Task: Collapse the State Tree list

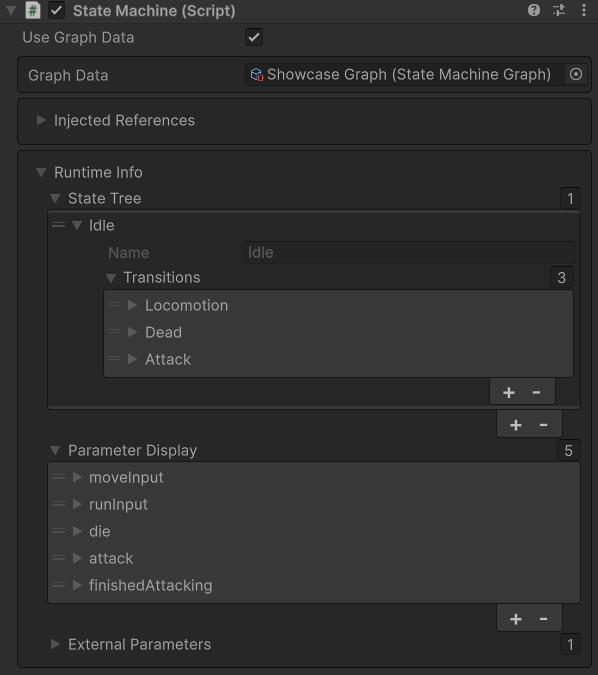Action: [55, 198]
